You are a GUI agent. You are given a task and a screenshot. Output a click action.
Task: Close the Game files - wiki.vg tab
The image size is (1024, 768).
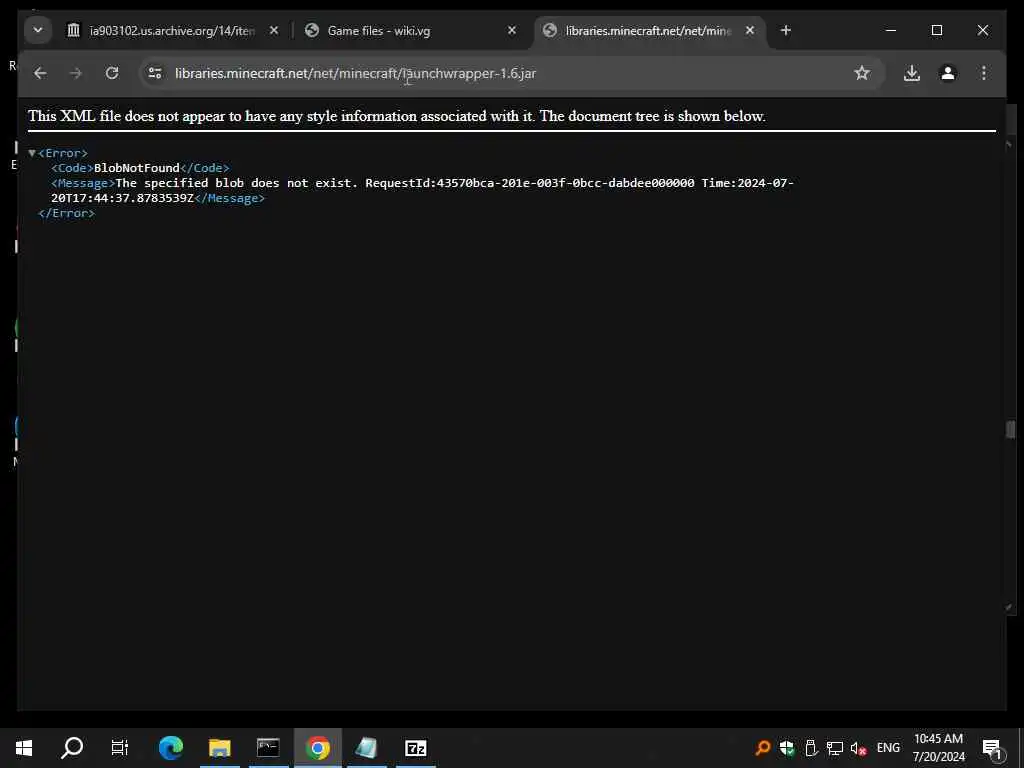click(x=512, y=31)
